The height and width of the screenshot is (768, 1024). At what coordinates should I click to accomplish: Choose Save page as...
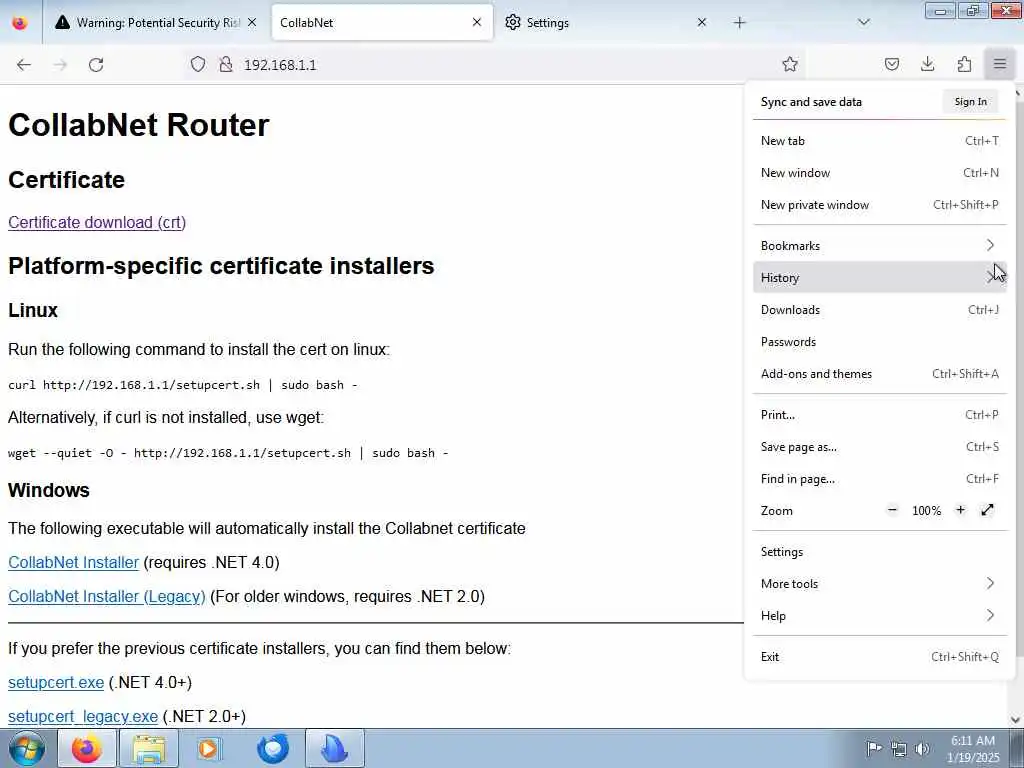[880, 447]
